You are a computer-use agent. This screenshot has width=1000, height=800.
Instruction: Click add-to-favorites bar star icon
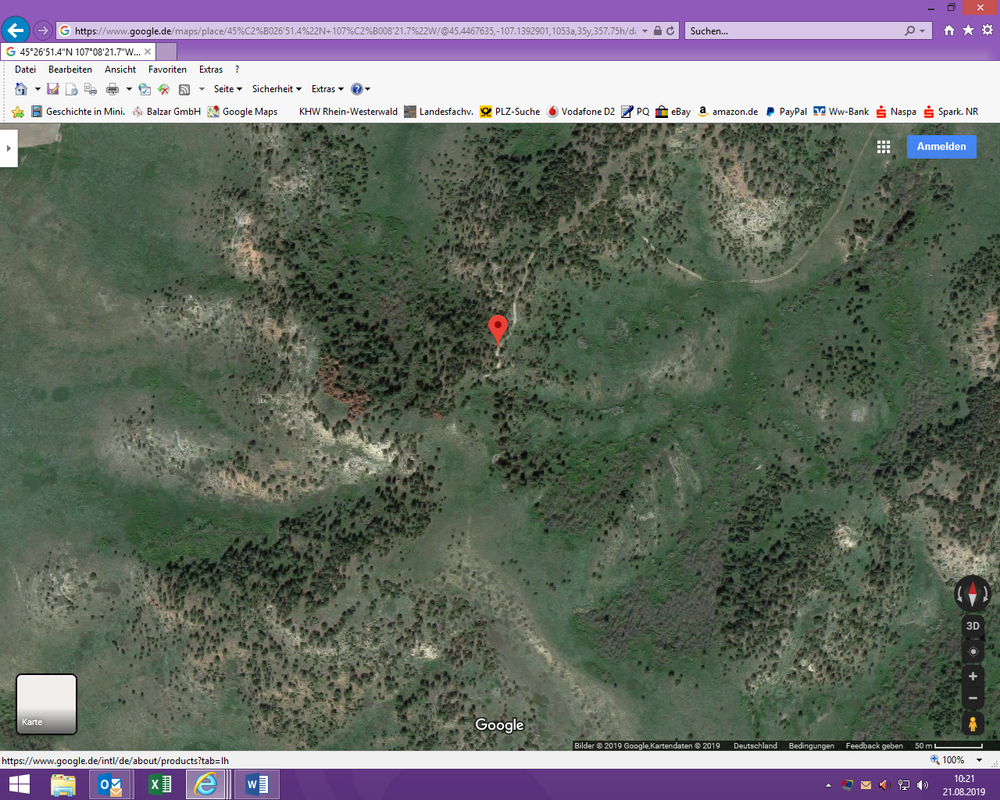coord(18,112)
